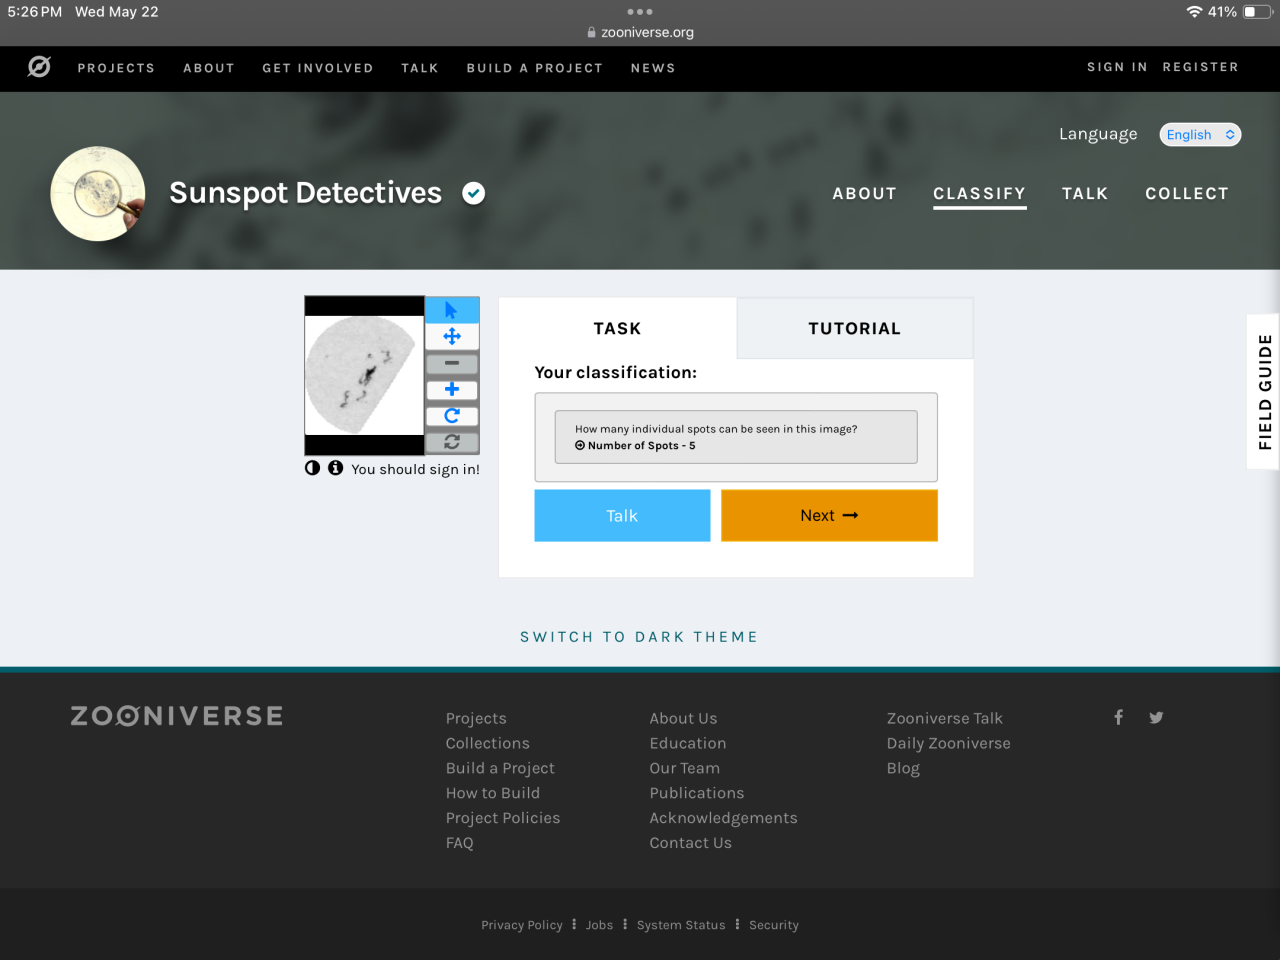
Task: Open Project Policies footer link
Action: [x=503, y=818]
